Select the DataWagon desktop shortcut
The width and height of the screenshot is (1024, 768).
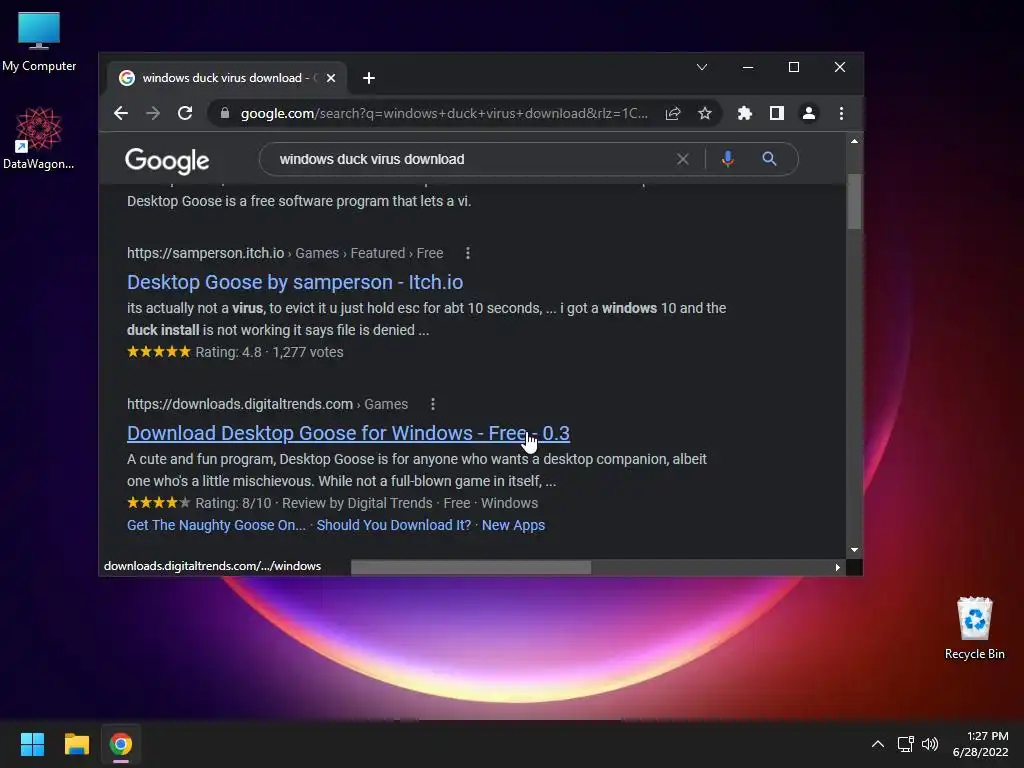39,138
